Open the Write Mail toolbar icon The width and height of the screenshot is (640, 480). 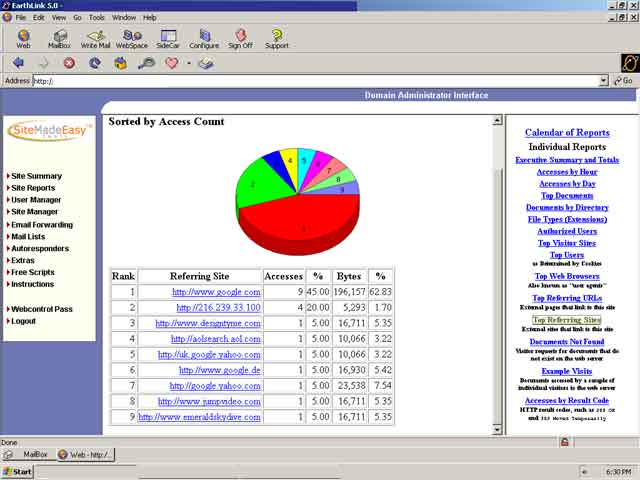(x=96, y=38)
